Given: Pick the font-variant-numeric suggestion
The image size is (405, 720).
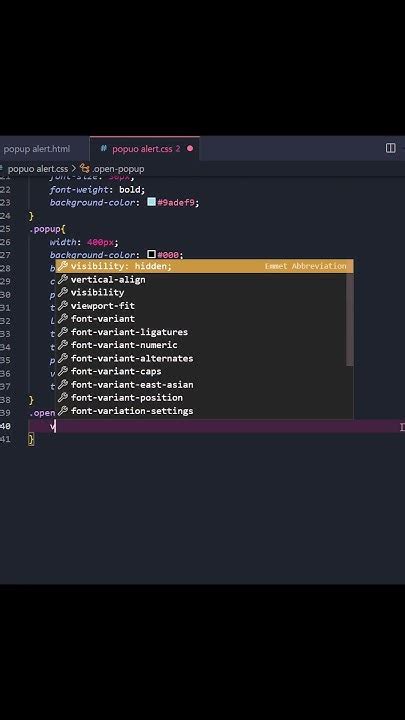Looking at the screenshot, I should (204, 345).
